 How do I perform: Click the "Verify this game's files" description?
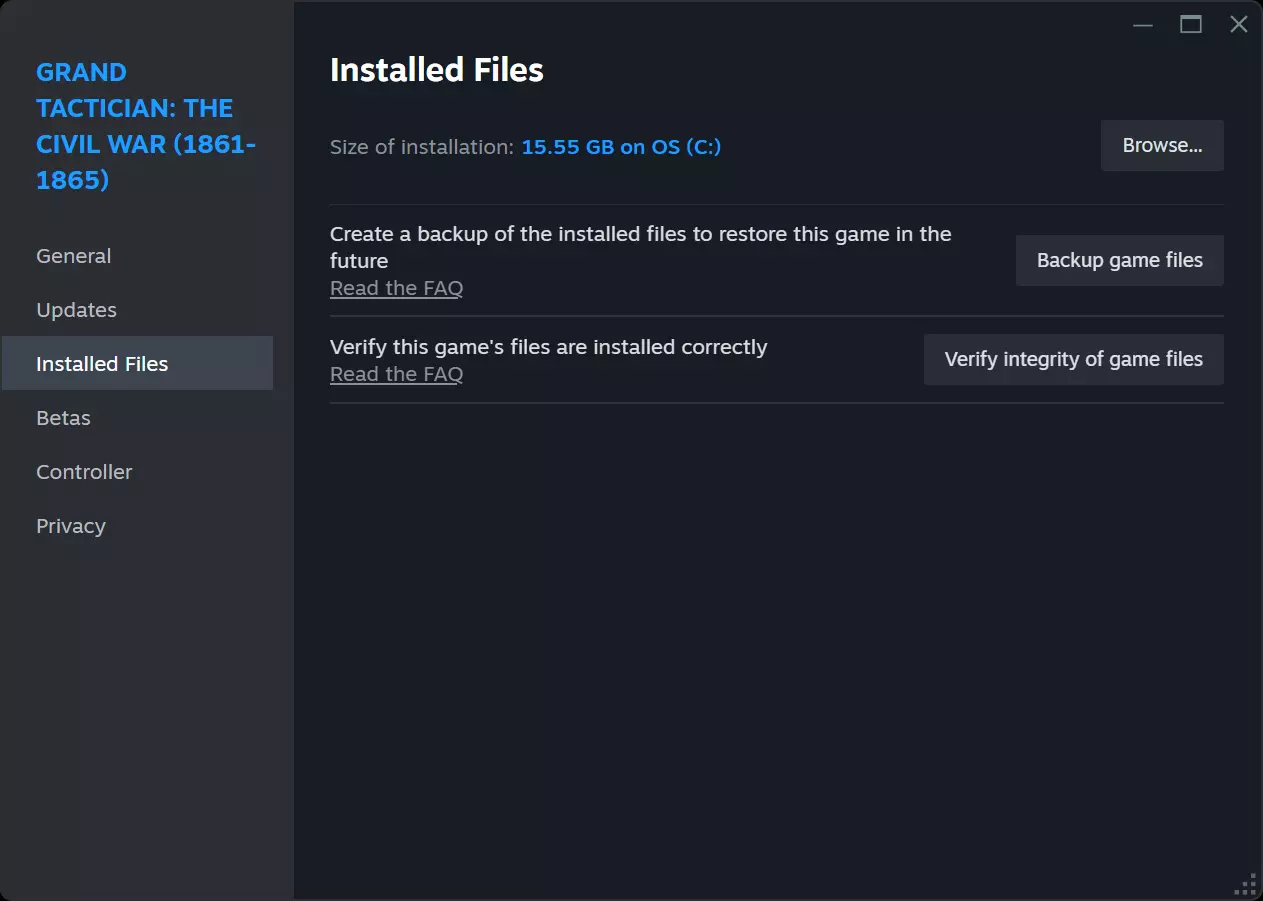point(548,347)
